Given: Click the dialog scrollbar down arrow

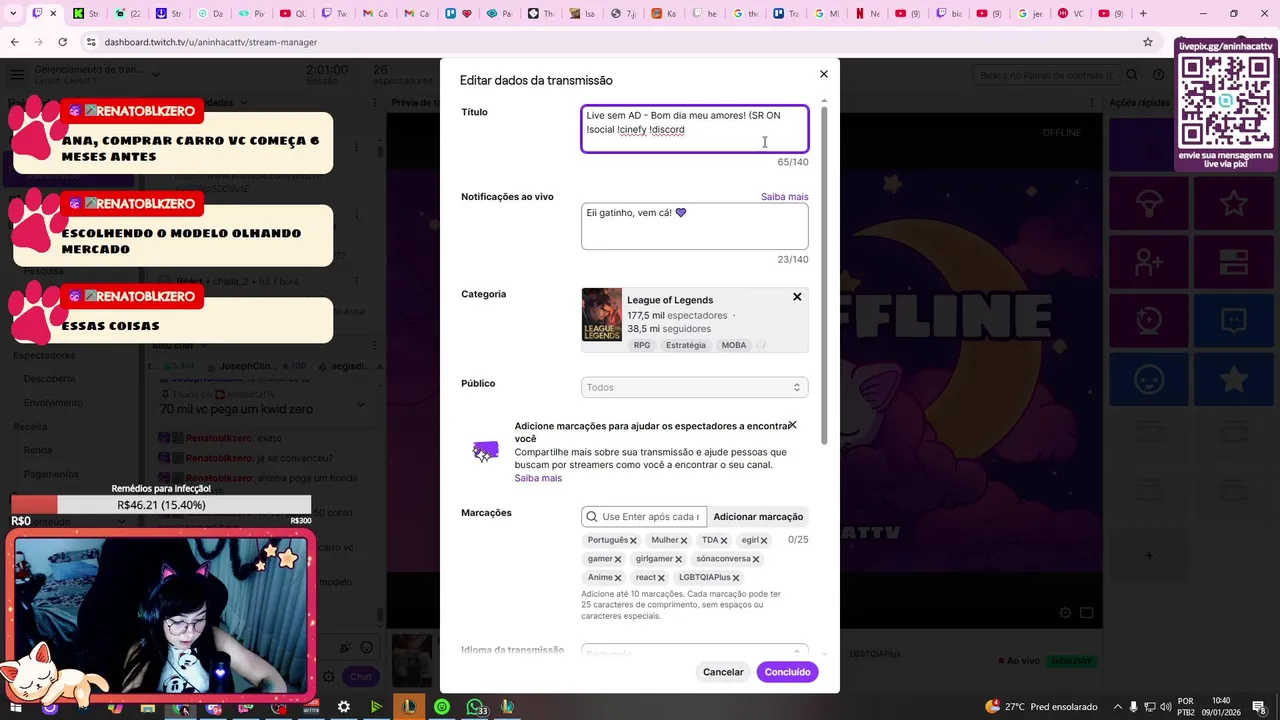Looking at the screenshot, I should coord(824,654).
